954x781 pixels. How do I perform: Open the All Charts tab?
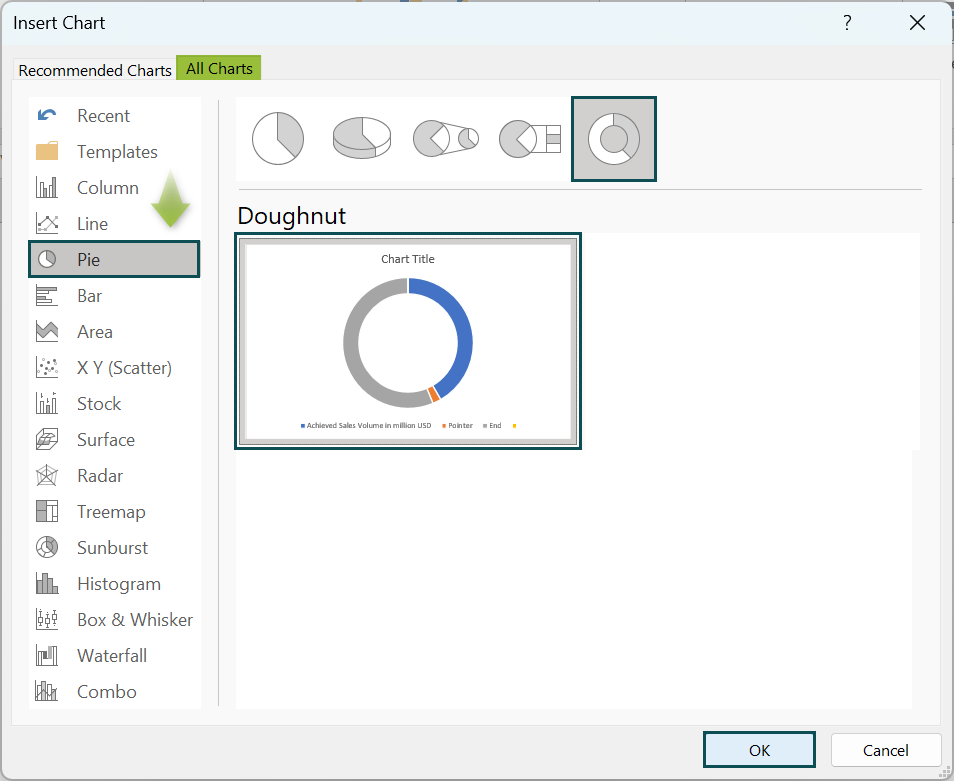[218, 68]
